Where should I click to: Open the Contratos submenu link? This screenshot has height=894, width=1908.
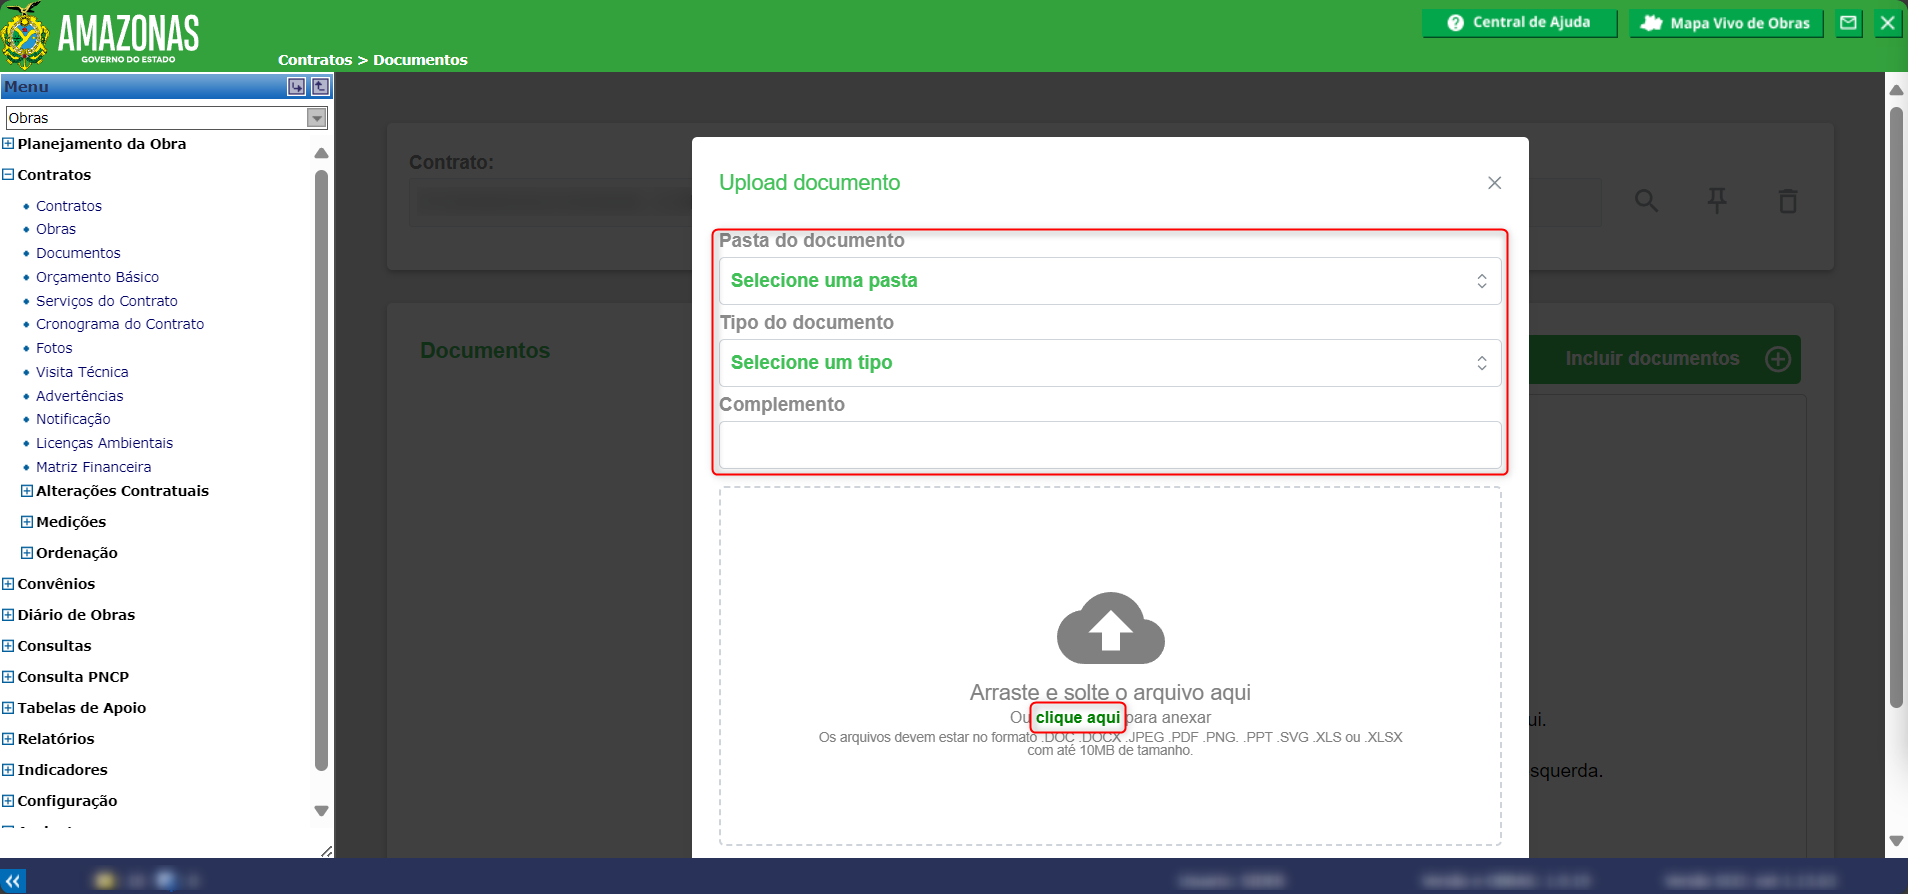[x=69, y=206]
